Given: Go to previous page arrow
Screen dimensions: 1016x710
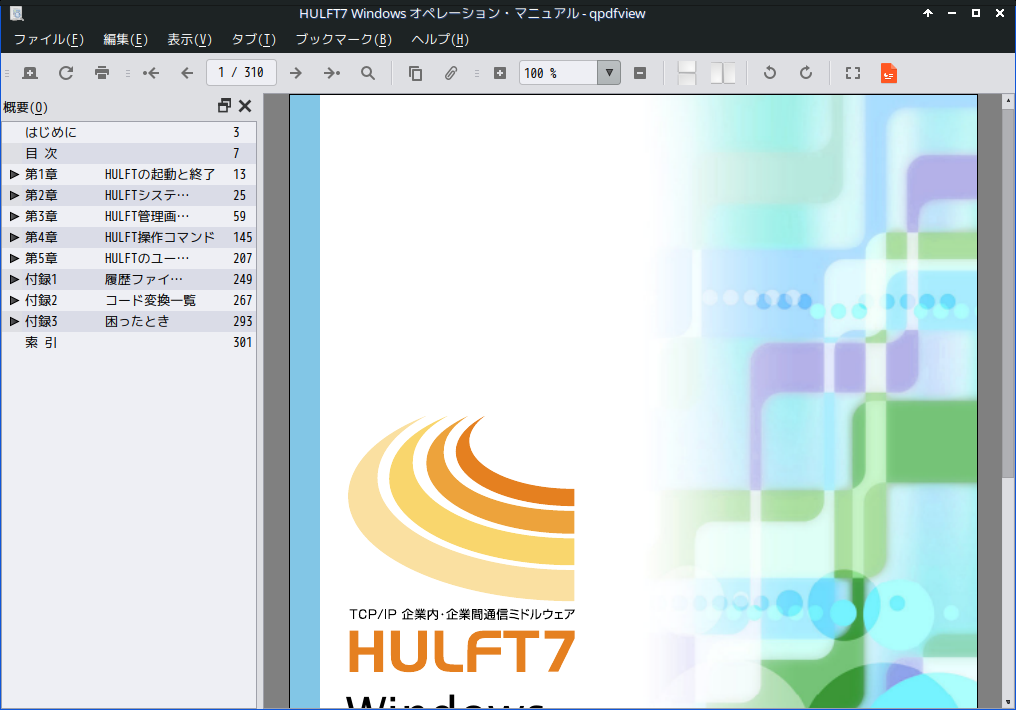Looking at the screenshot, I should click(187, 73).
